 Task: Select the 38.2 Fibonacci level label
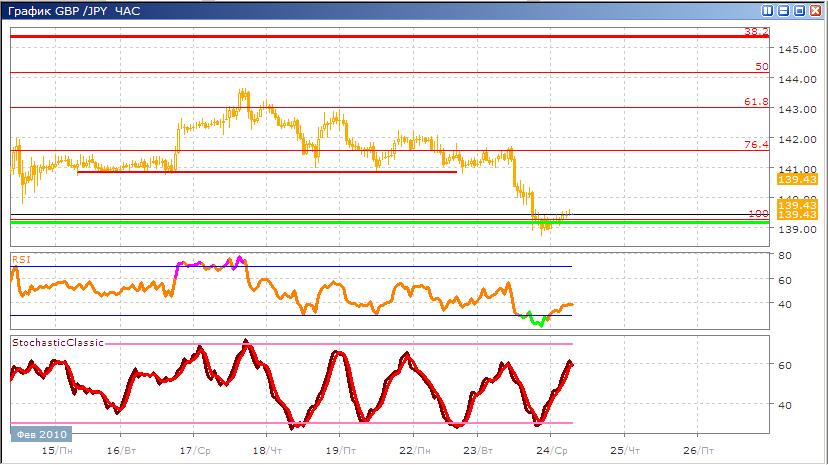click(756, 32)
